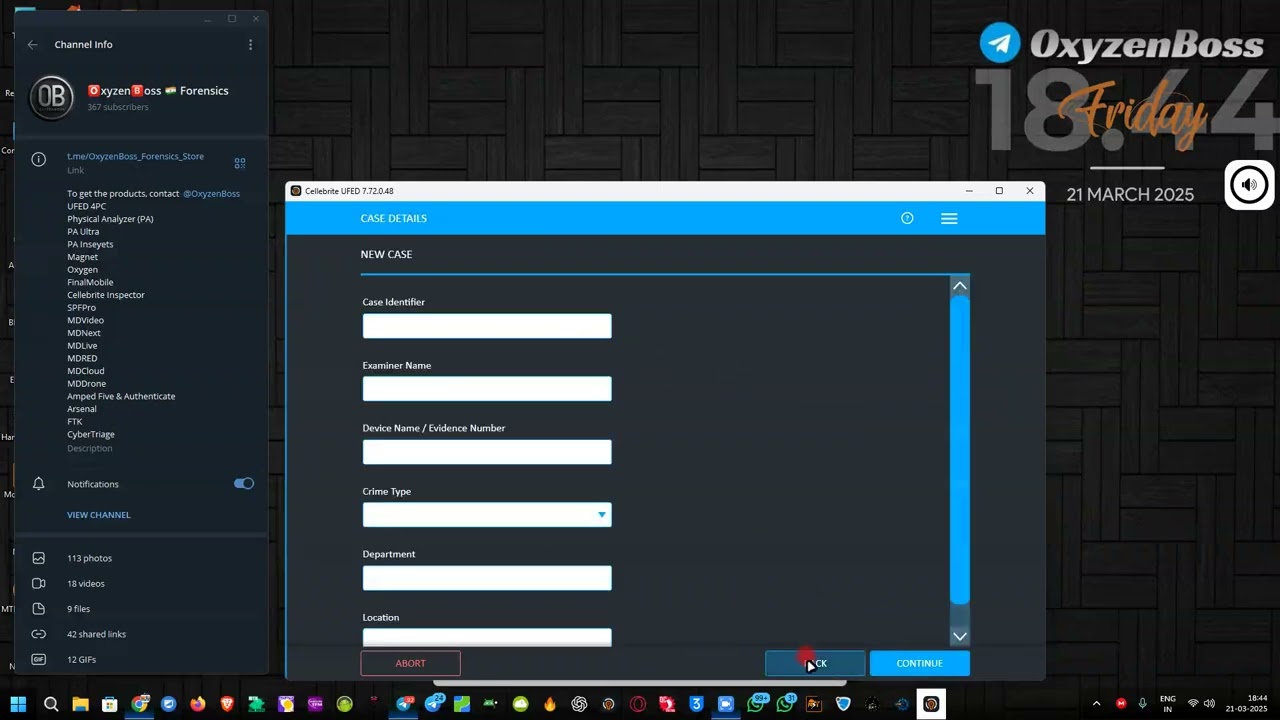Open the ENG IN language switcher
Screen dimensions: 1280x720
click(x=1168, y=704)
